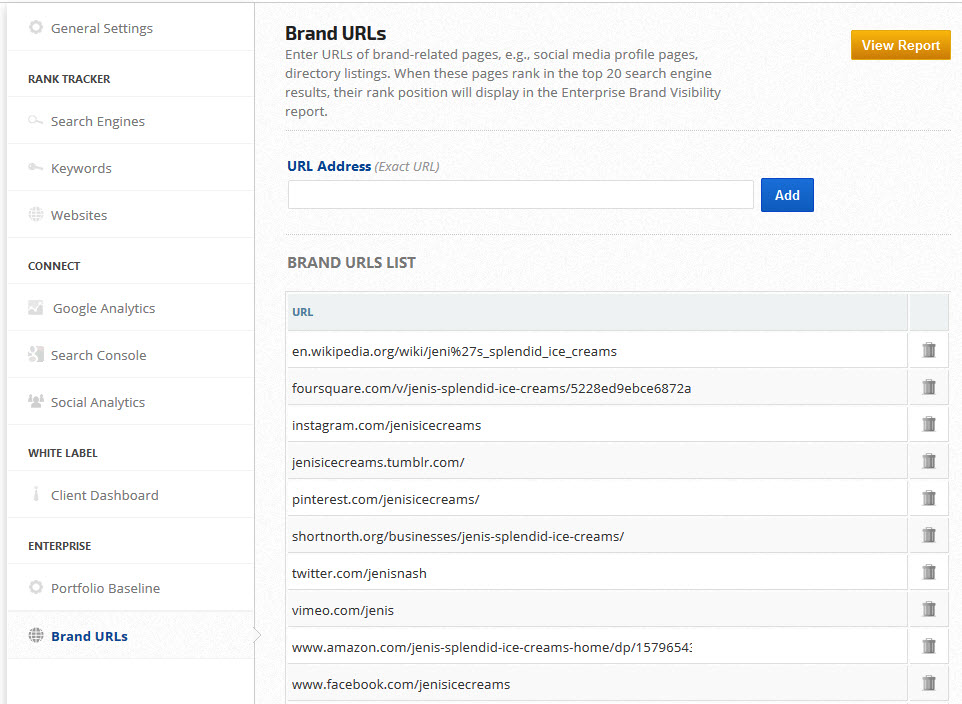Viewport: 962px width, 704px height.
Task: Open the Keywords section
Action: 81,168
